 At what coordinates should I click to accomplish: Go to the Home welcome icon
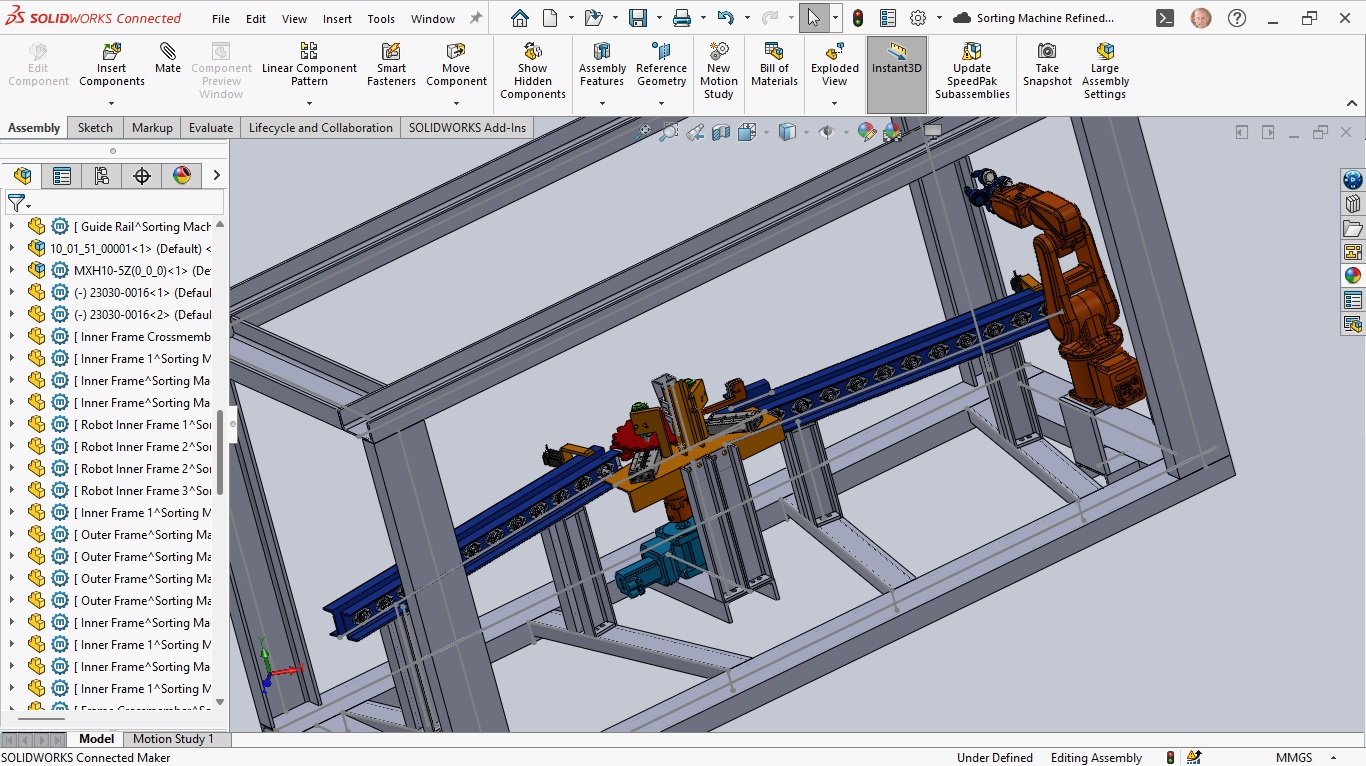[520, 18]
